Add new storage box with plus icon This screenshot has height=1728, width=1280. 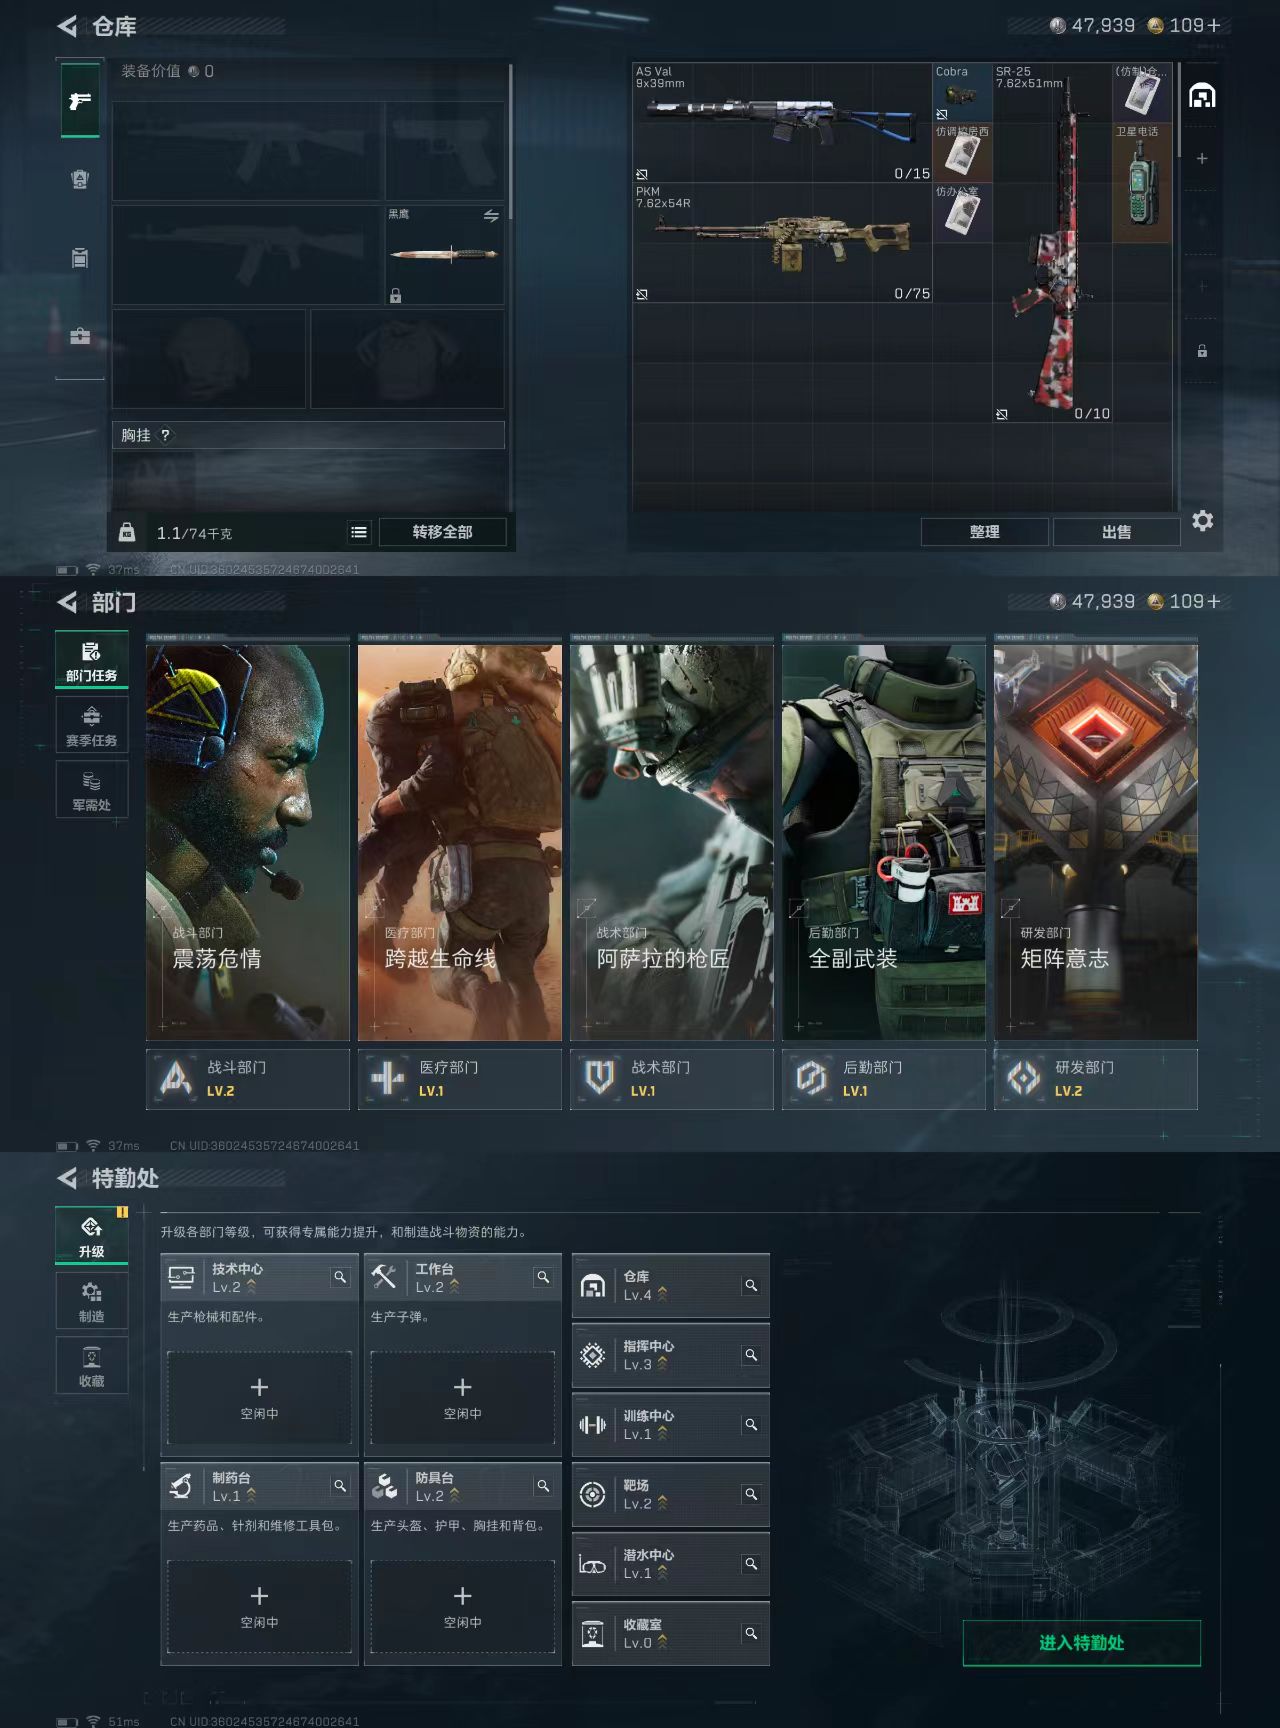click(x=1202, y=159)
